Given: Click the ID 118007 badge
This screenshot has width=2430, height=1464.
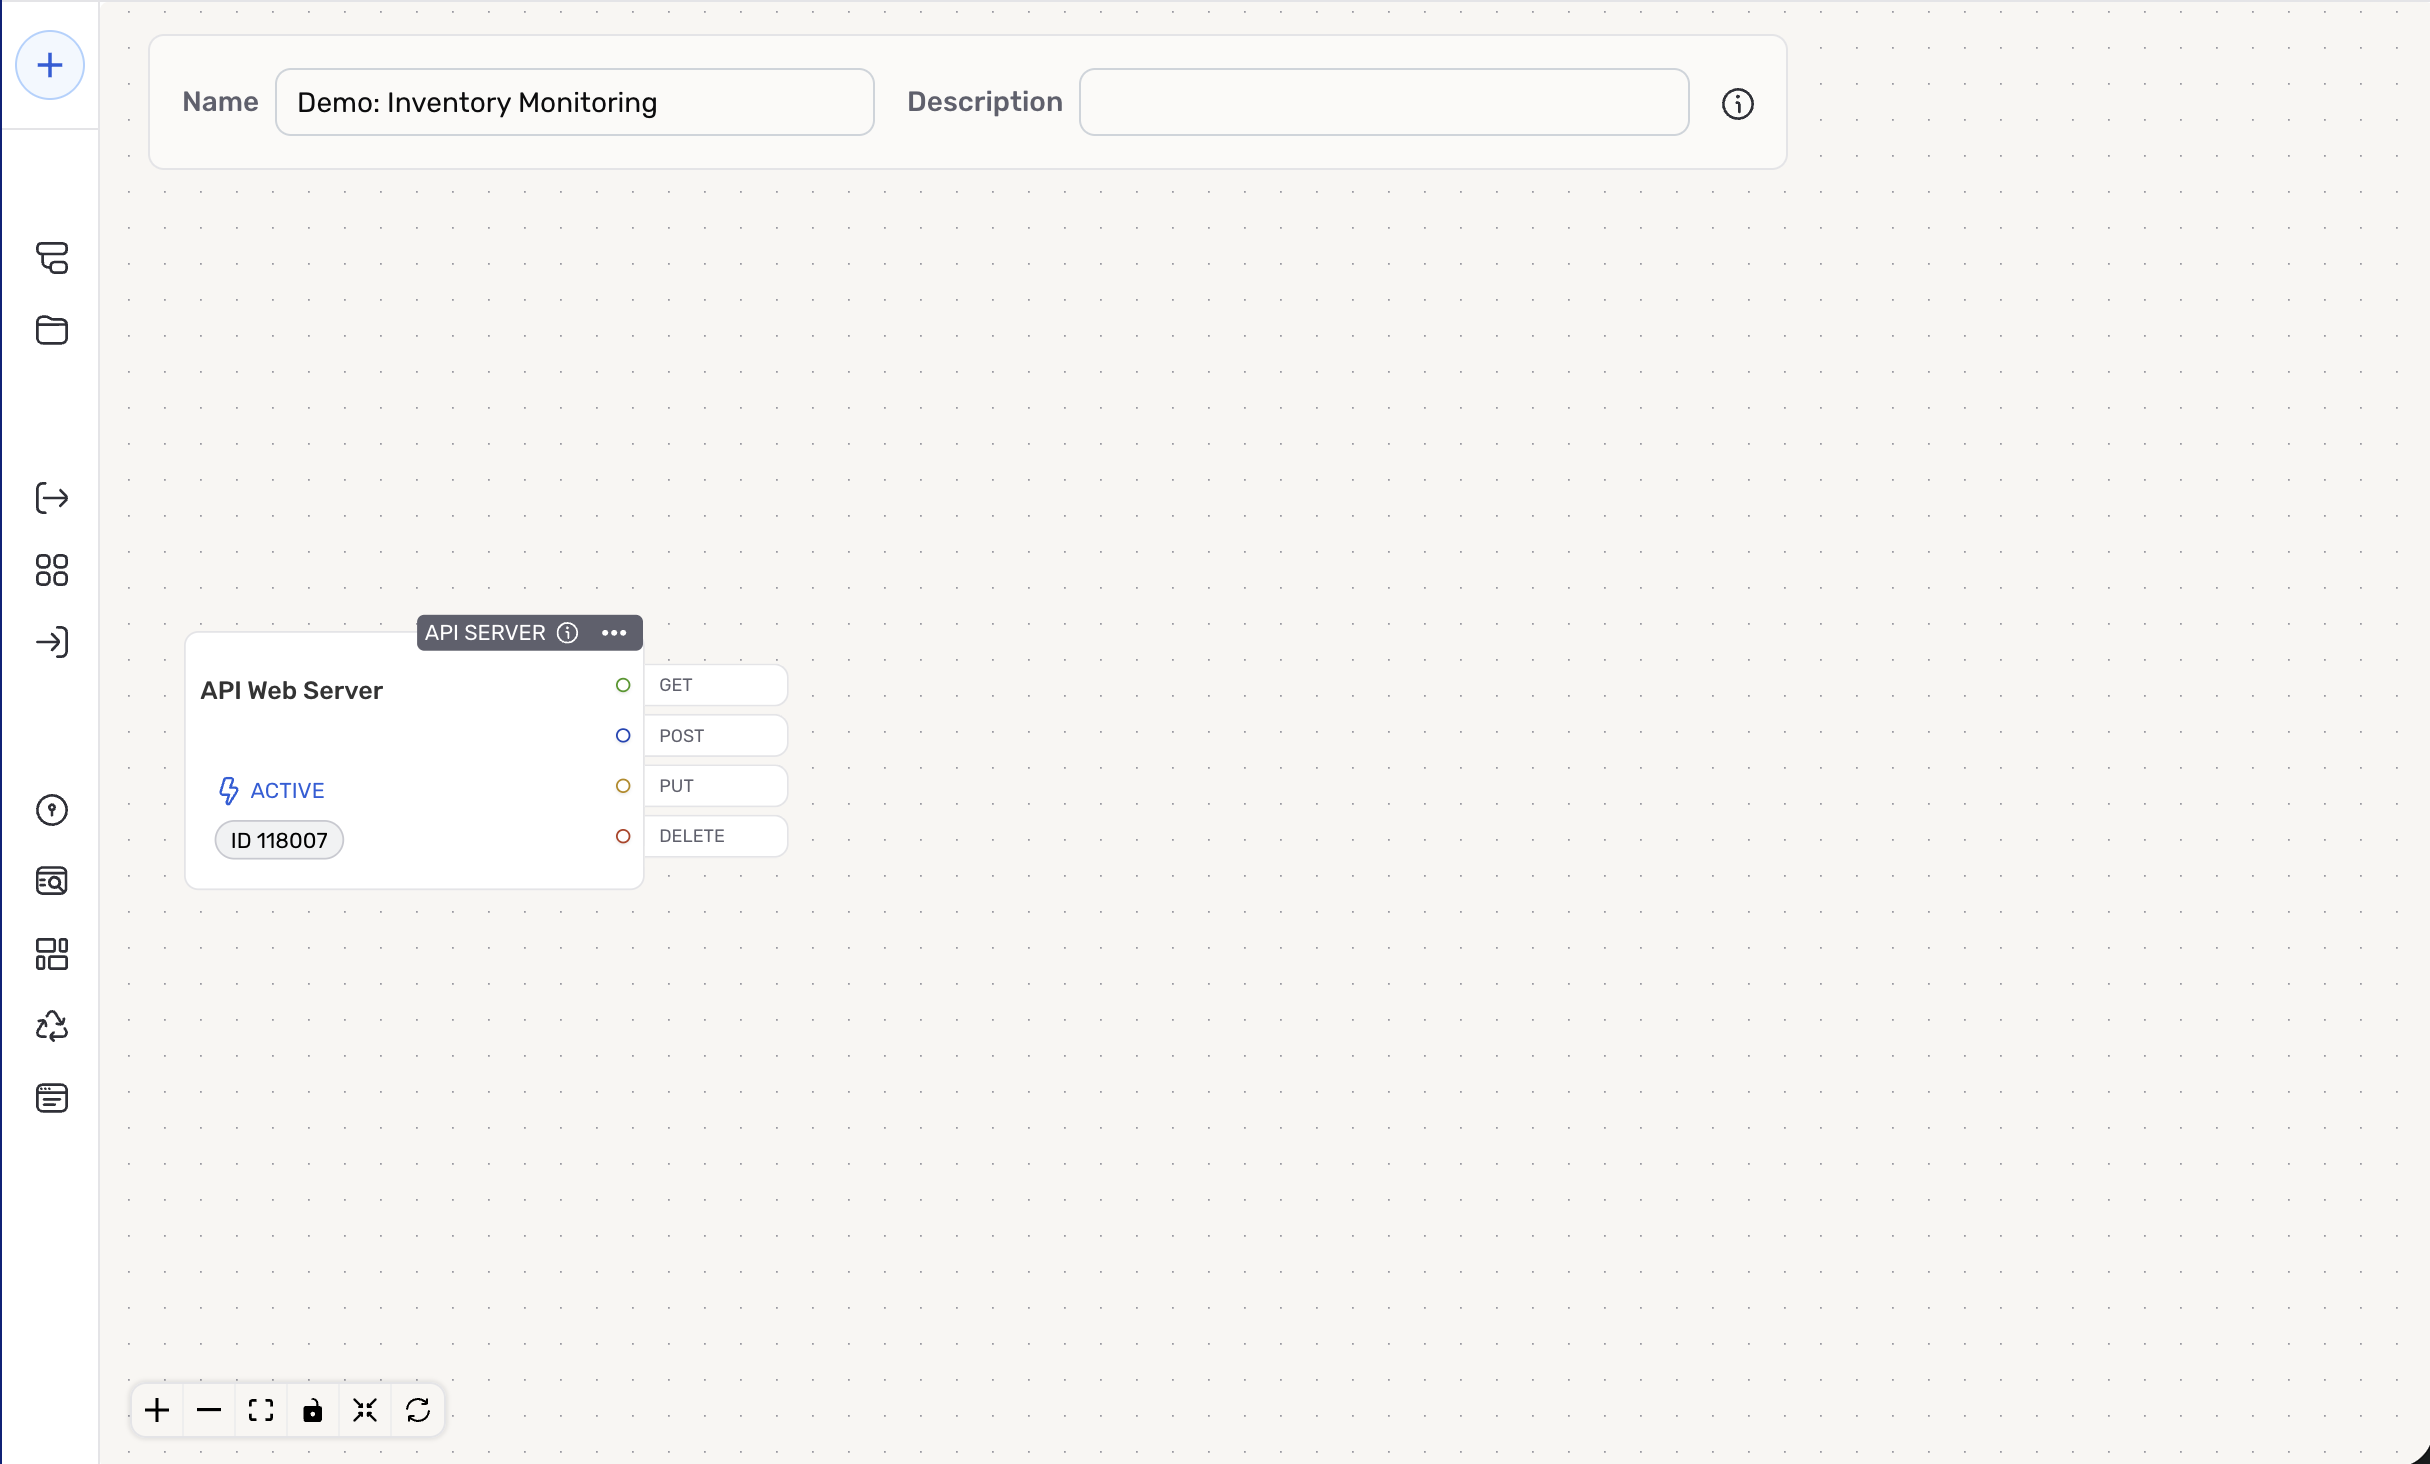Looking at the screenshot, I should point(279,840).
